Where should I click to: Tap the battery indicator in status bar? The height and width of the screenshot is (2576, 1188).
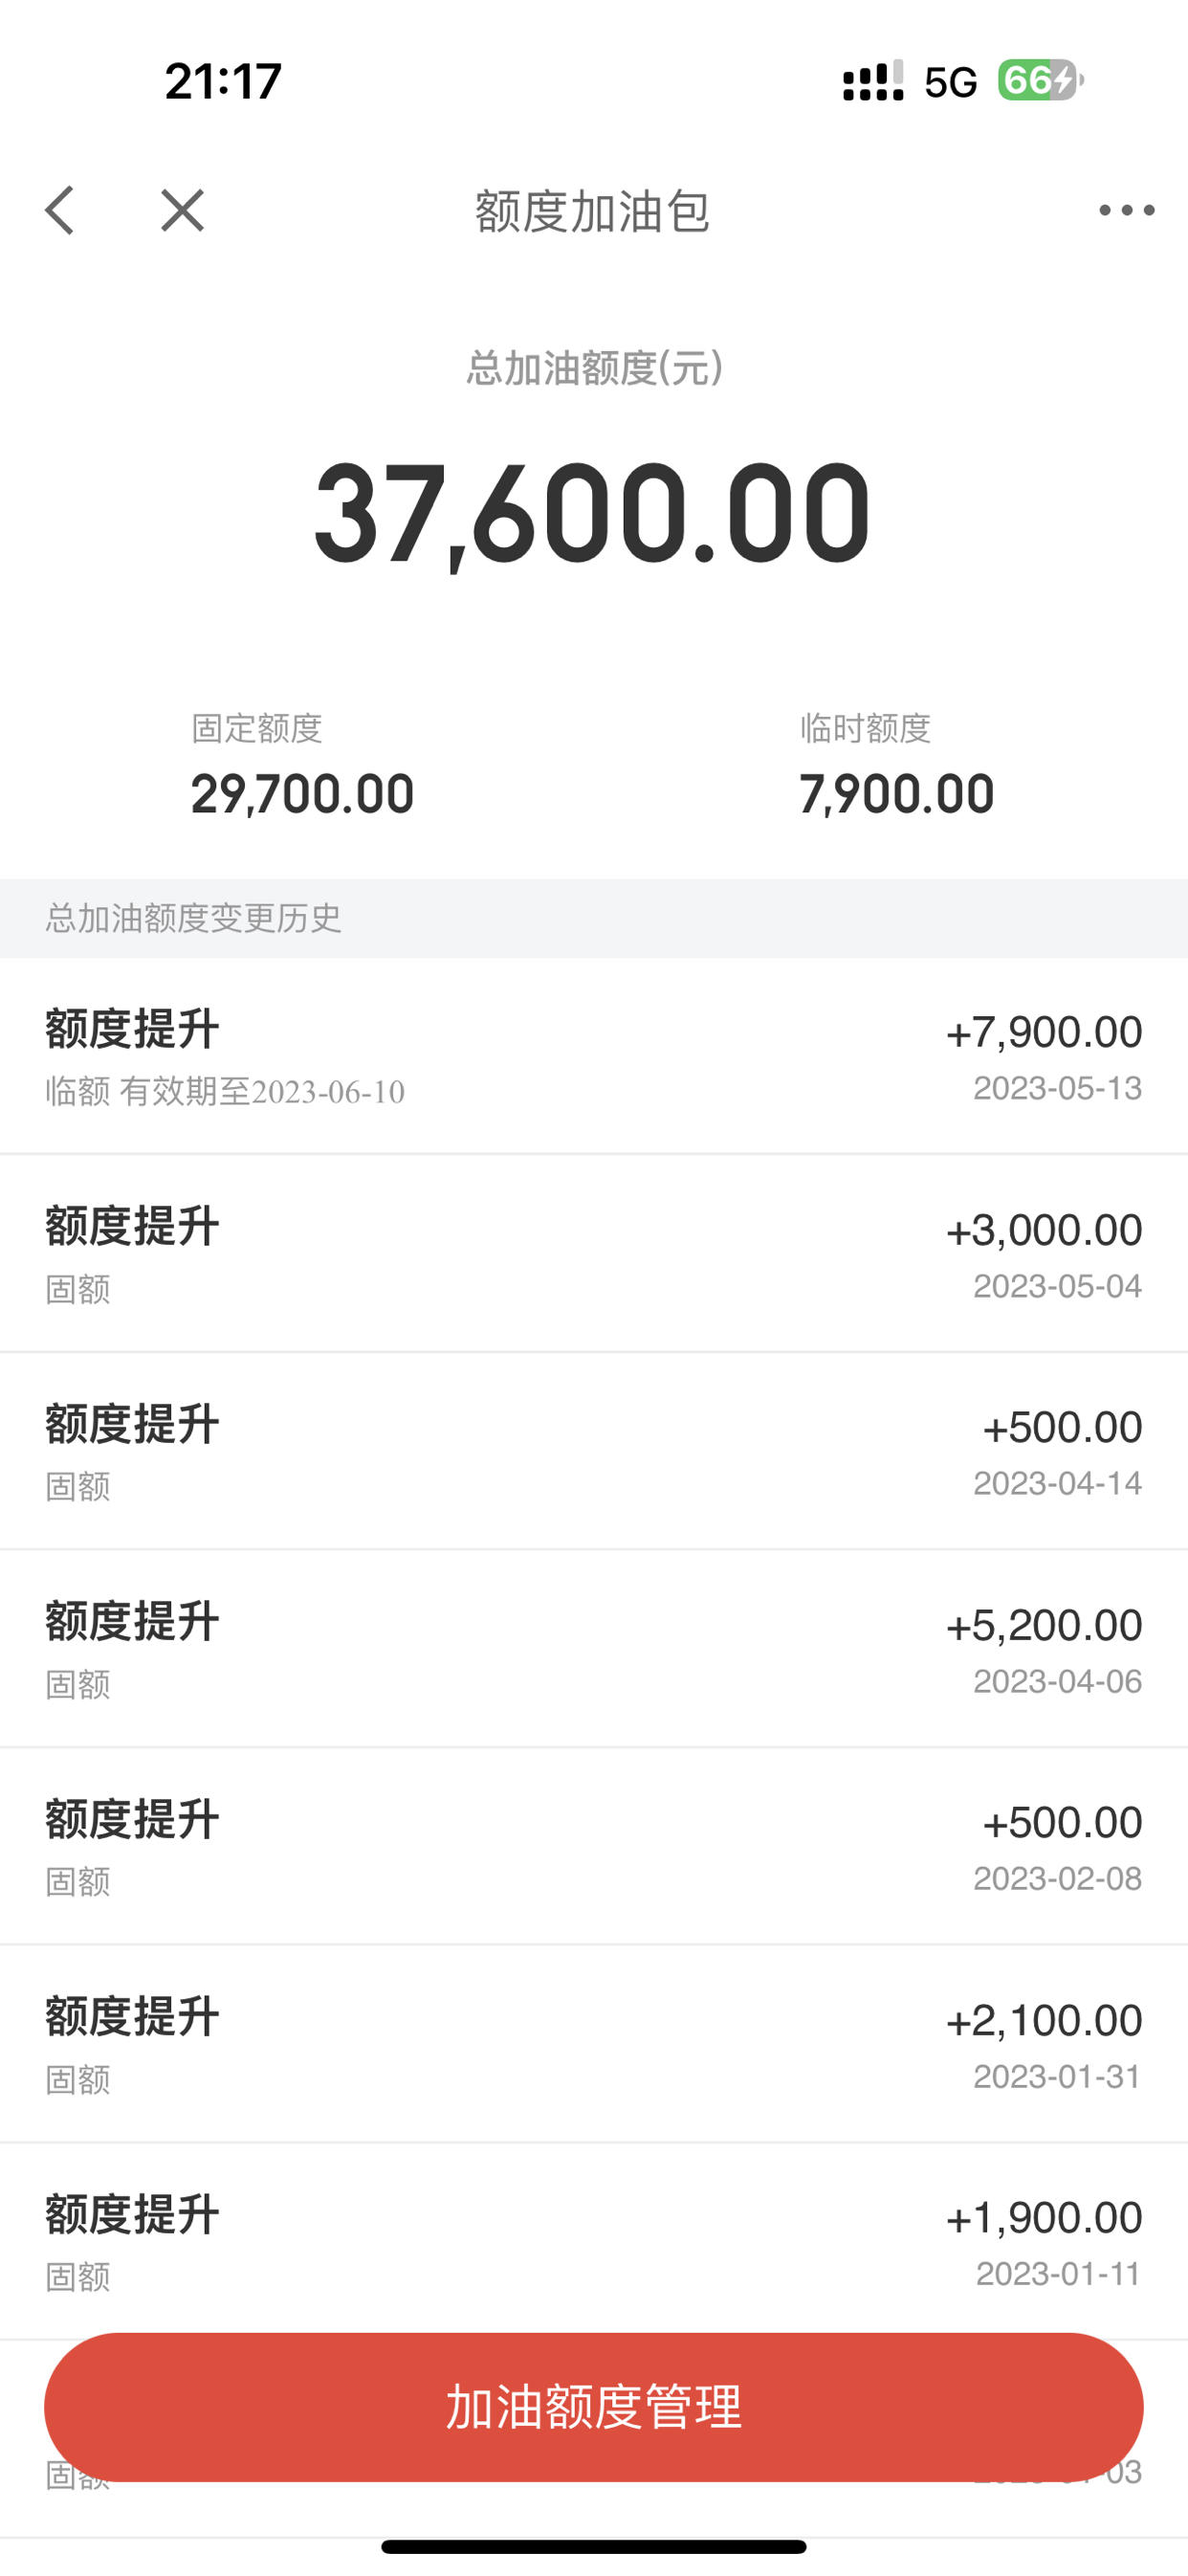(x=1040, y=80)
